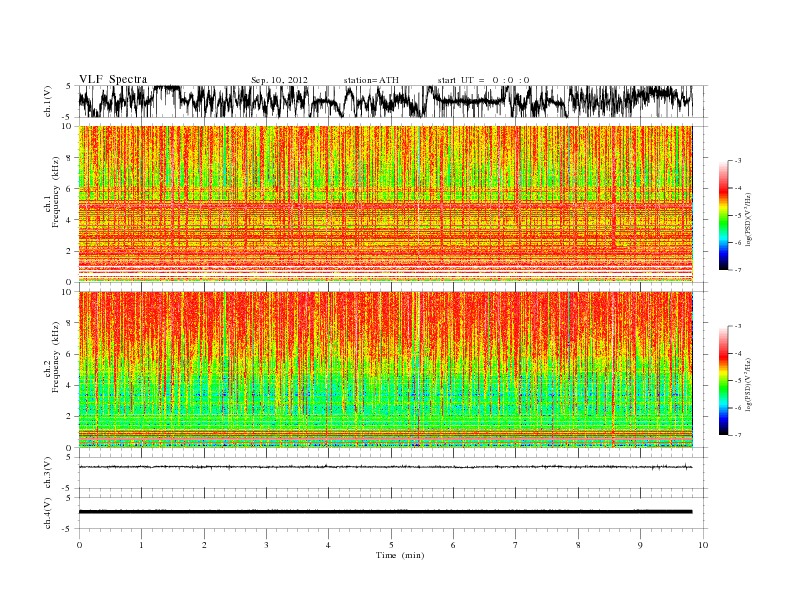The width and height of the screenshot is (792, 612).
Task: Click the "2" tick on ch.2 frequency axis
Action: coord(69,417)
